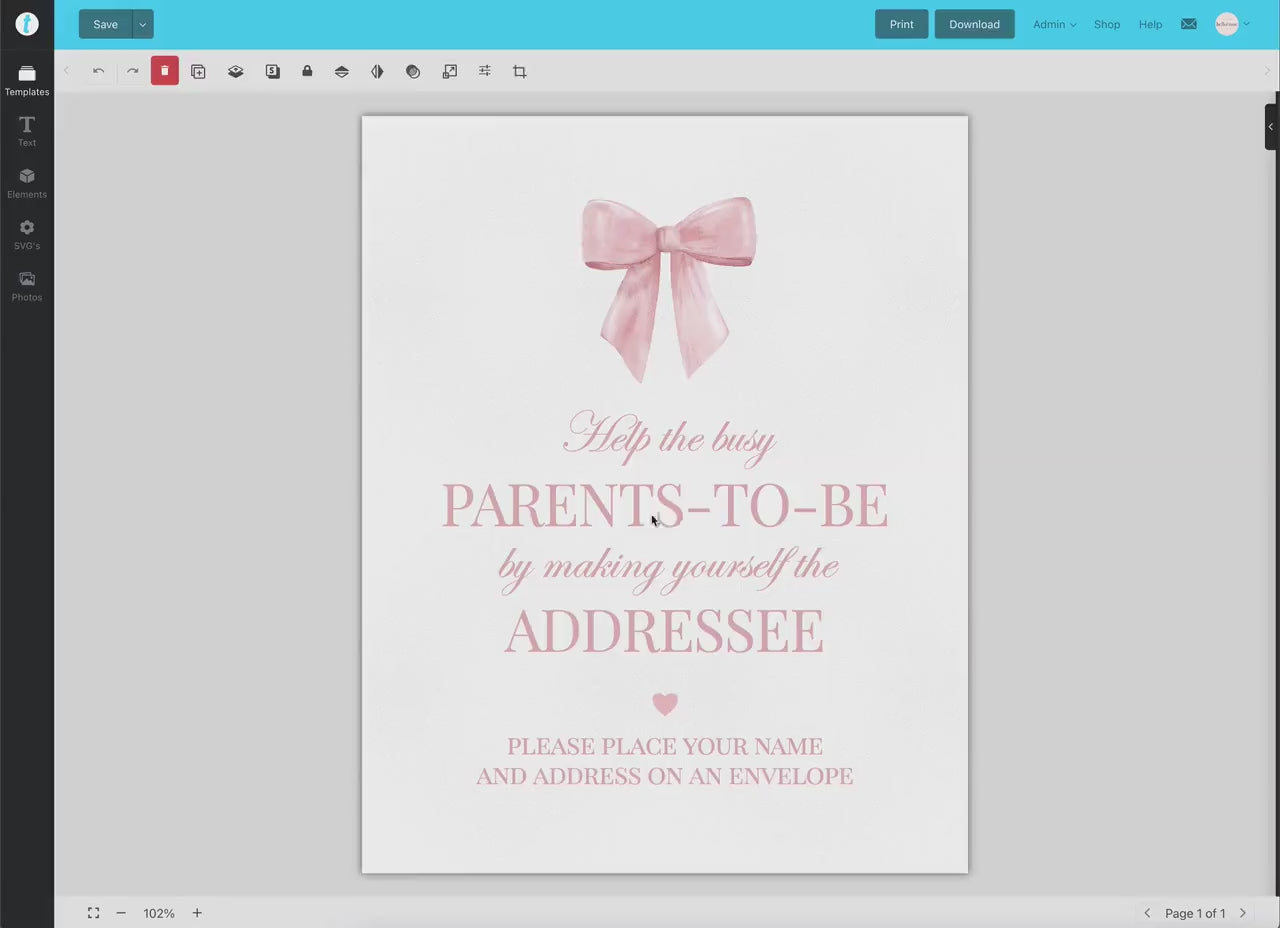Screen dimensions: 1280x928
Task: Select the crop tool
Action: 520,72
